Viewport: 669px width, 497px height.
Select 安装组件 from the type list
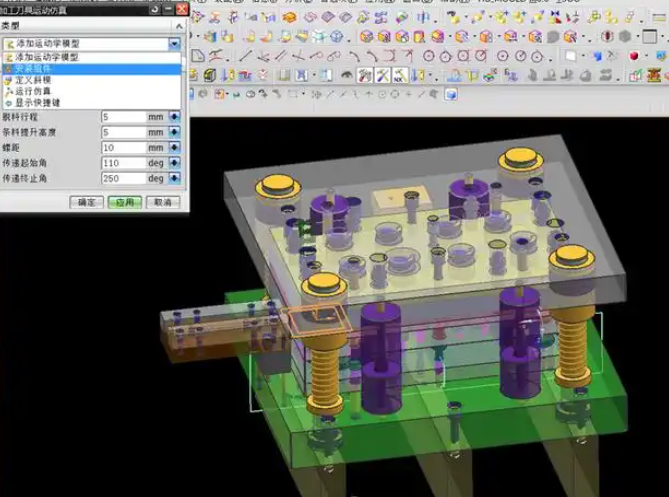click(40, 68)
